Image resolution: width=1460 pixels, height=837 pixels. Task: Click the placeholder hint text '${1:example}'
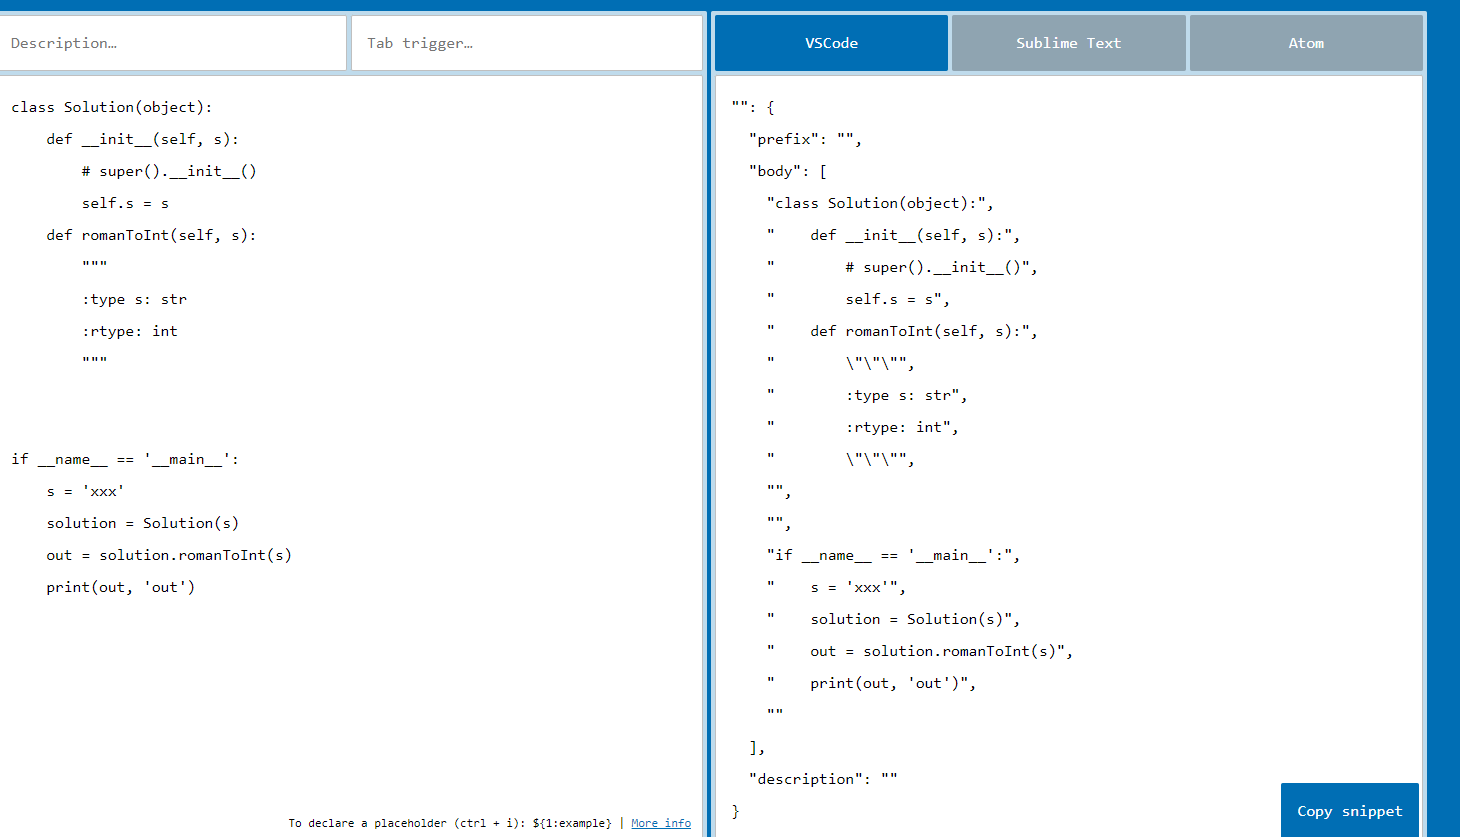click(x=572, y=823)
